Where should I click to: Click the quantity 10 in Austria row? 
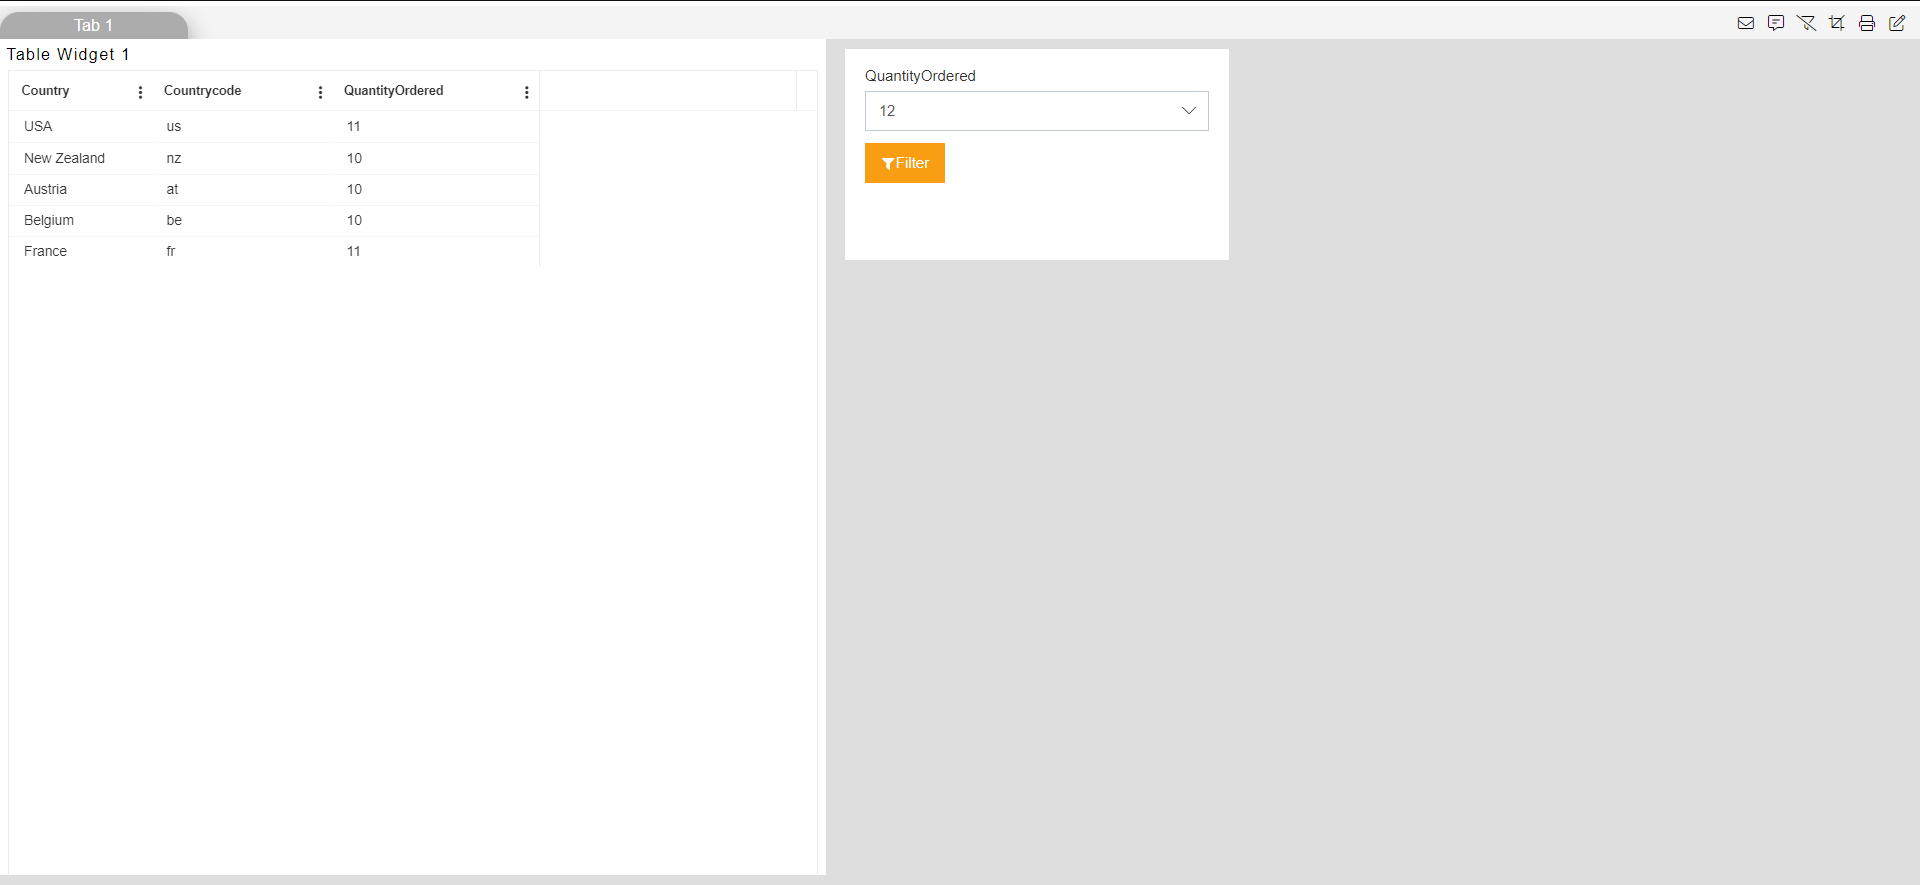(354, 189)
